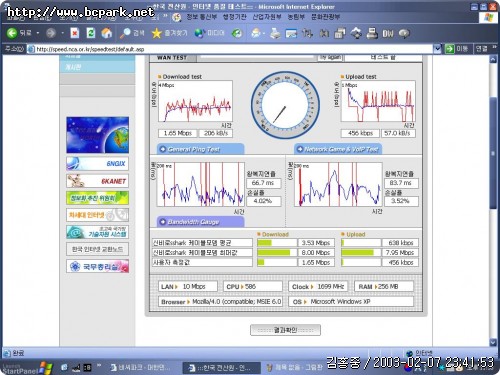
Task: Select the Bandwidth Gauge tab
Action: coord(201,222)
